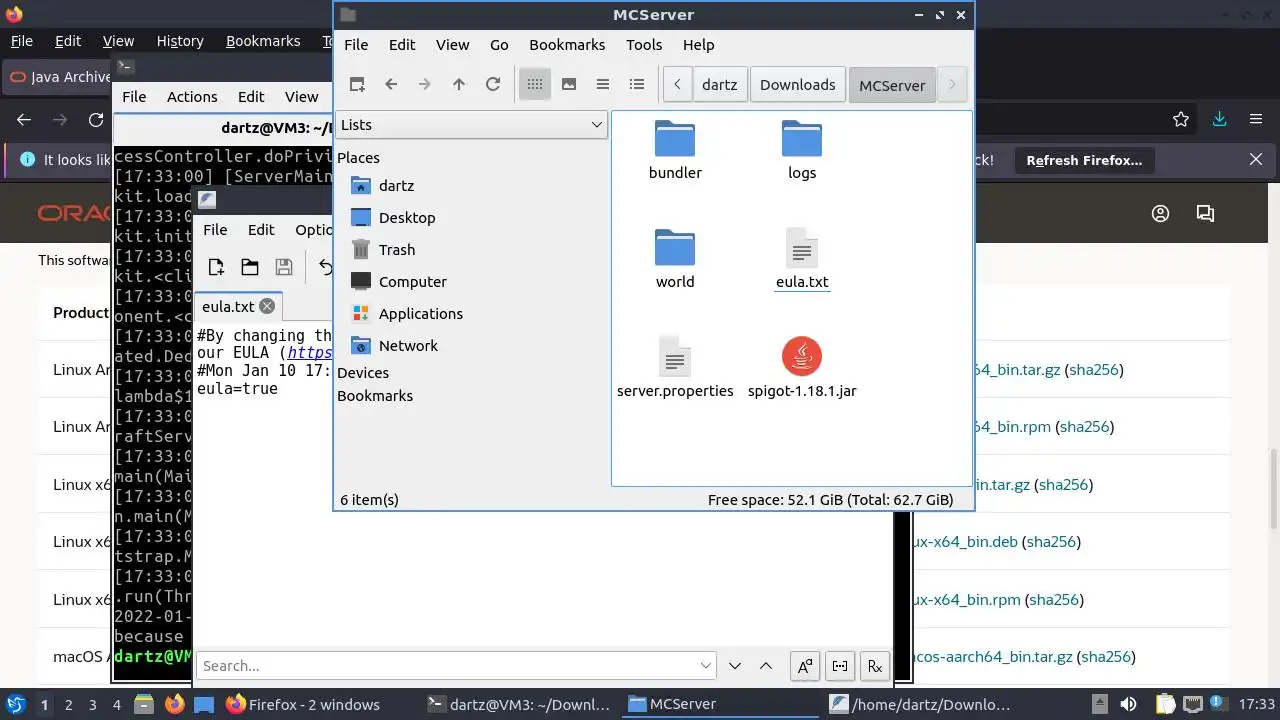
Task: Bookmark page with Firefox star icon
Action: coord(1181,119)
